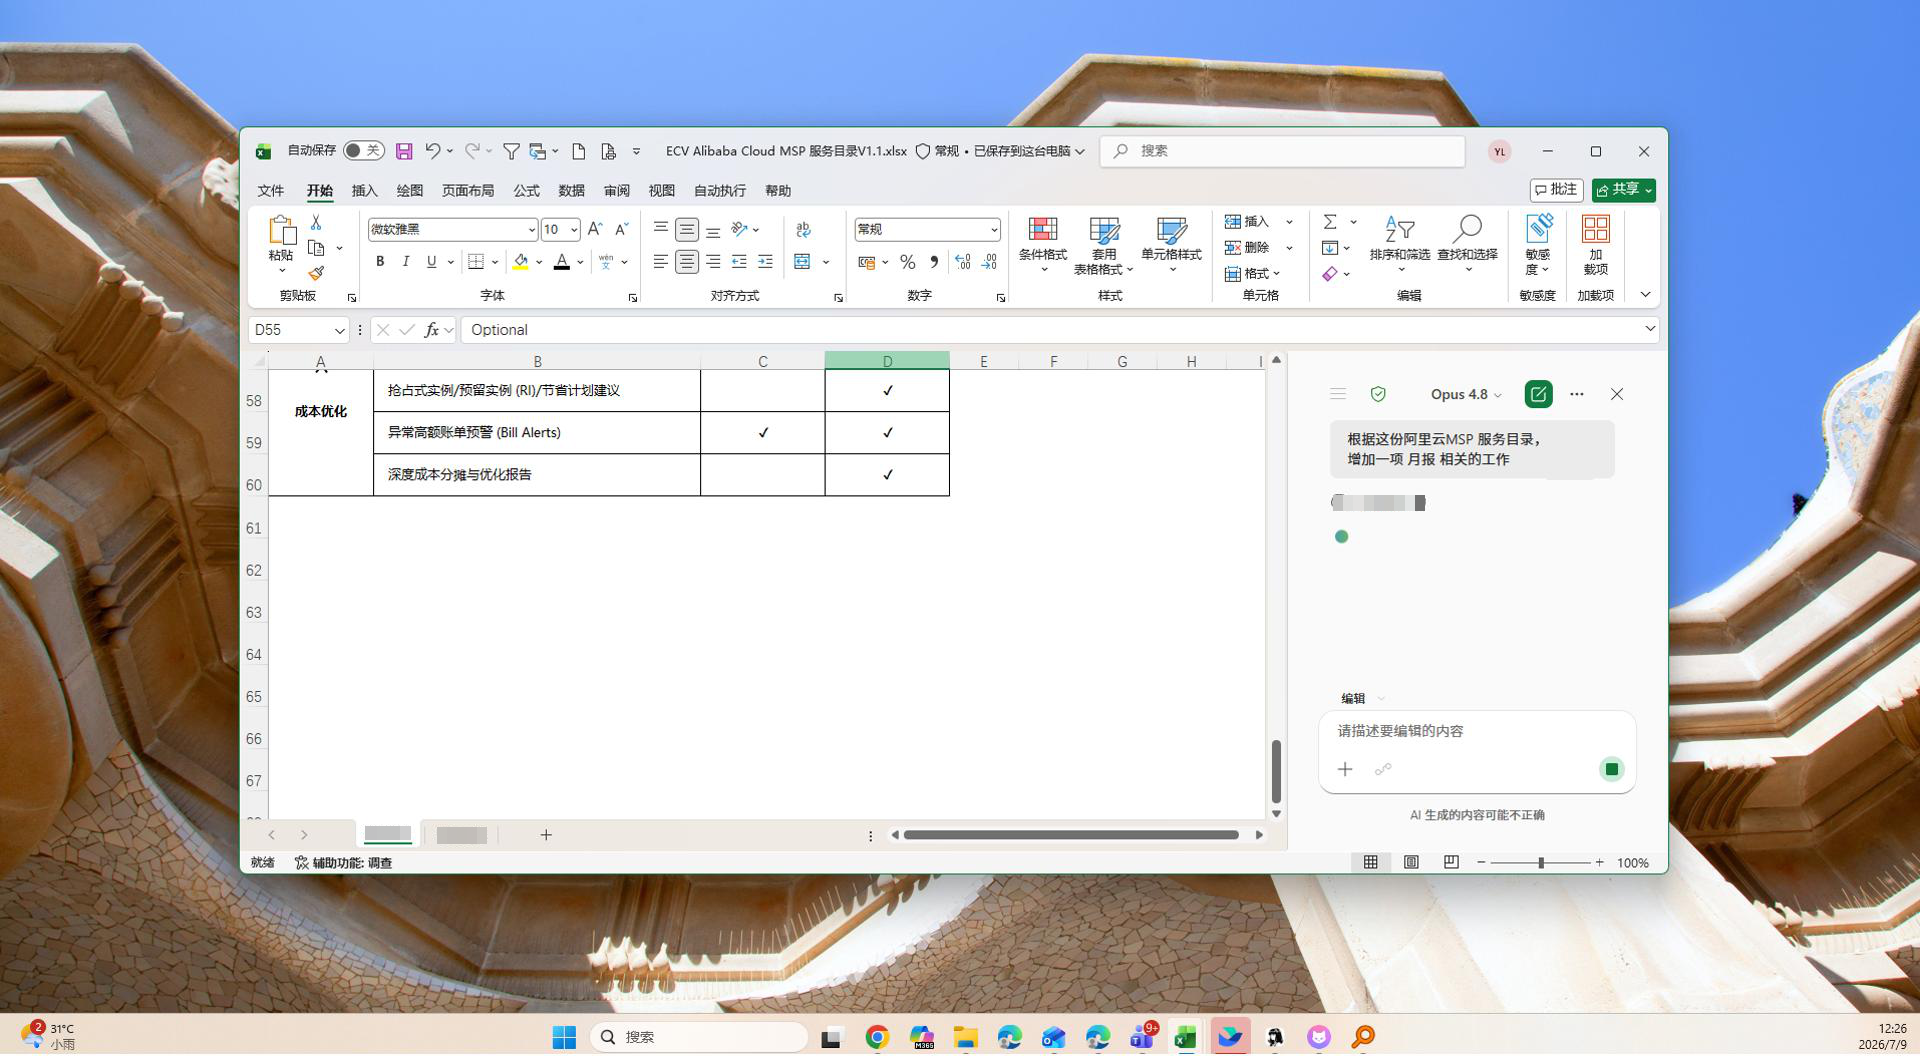Open the font size dropdown

574,230
